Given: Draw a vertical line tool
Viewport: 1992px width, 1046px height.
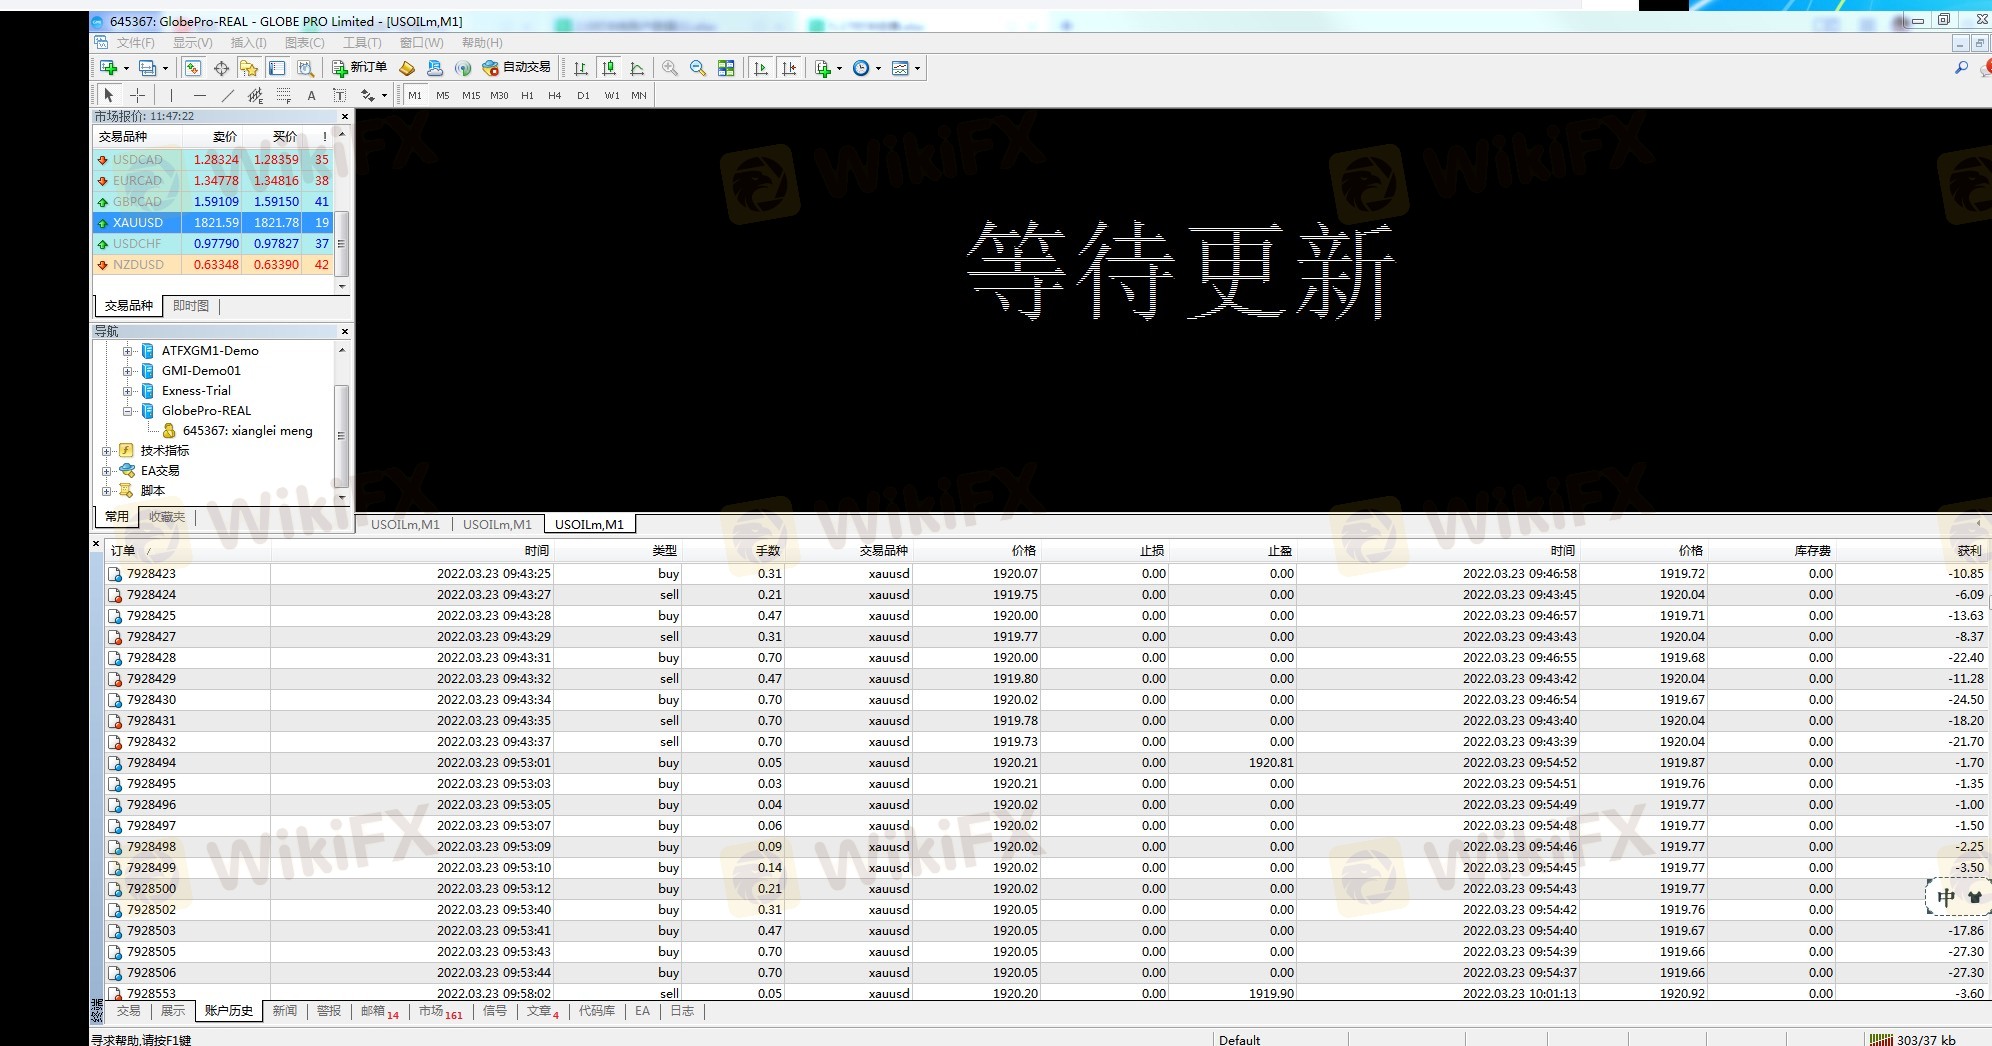Looking at the screenshot, I should click(x=171, y=95).
